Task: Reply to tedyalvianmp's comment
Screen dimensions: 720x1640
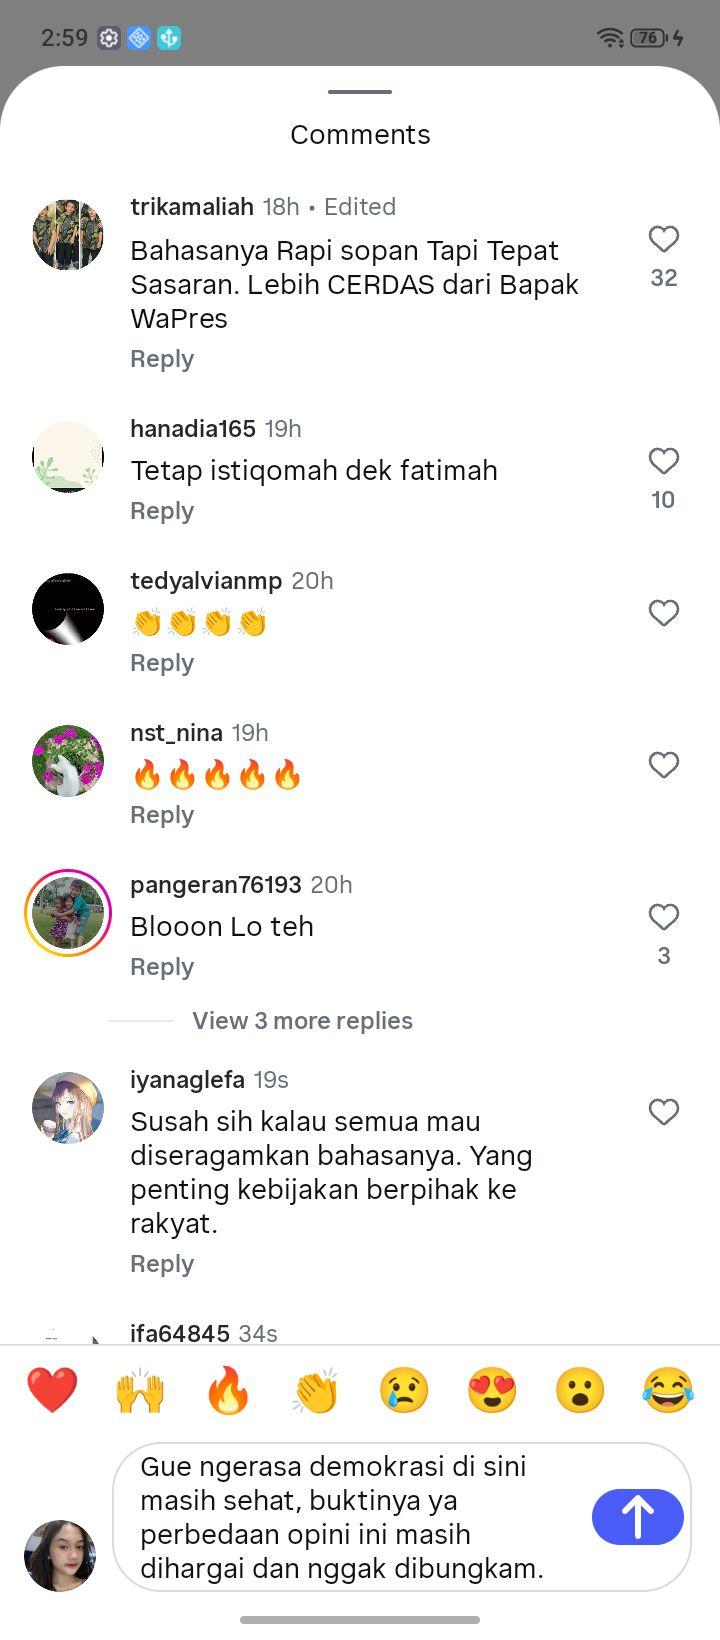Action: click(162, 663)
